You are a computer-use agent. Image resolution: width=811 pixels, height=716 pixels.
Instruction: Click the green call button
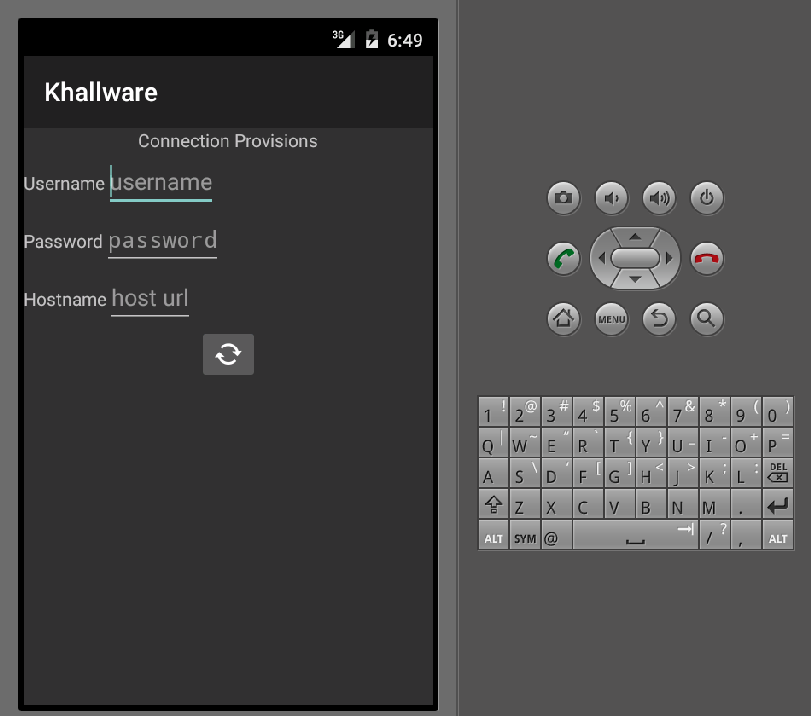pos(563,258)
